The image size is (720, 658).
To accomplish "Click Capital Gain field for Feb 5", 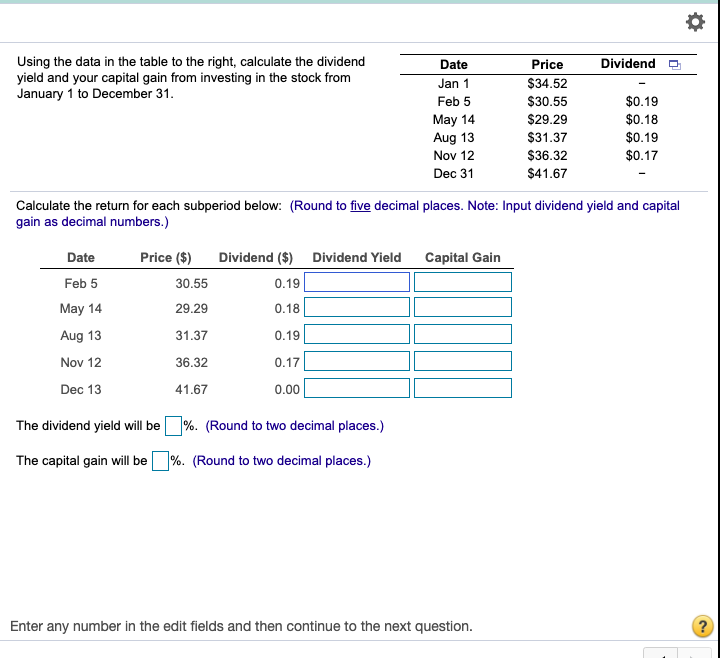I will [x=463, y=282].
